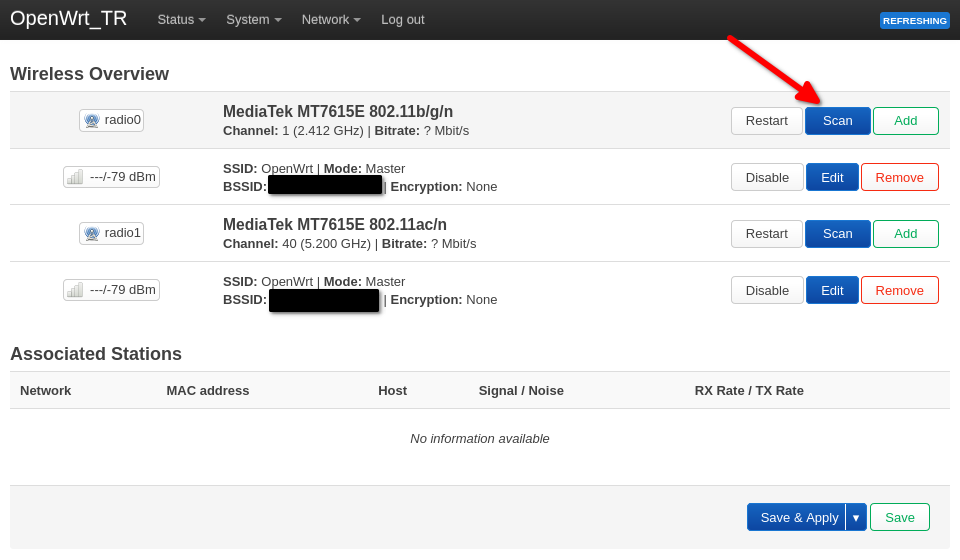Edit the radio1 OpenWrt network
Screen dimensions: 960x560
pos(832,291)
